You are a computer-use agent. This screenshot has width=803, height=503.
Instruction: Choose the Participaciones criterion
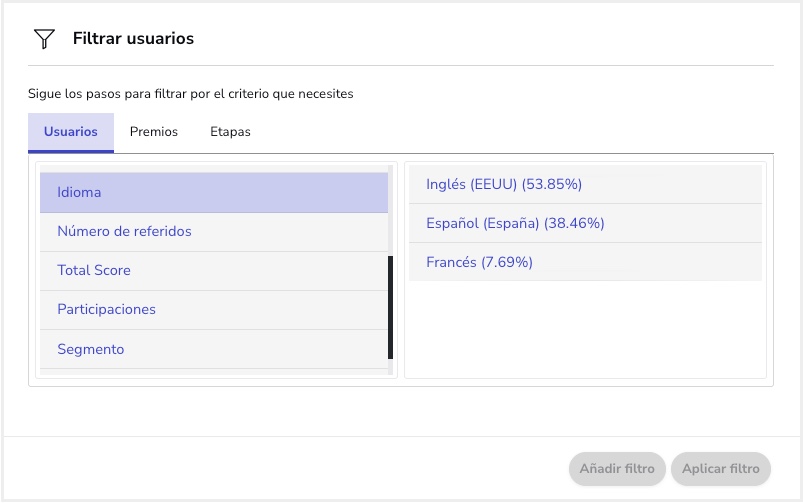tap(214, 309)
